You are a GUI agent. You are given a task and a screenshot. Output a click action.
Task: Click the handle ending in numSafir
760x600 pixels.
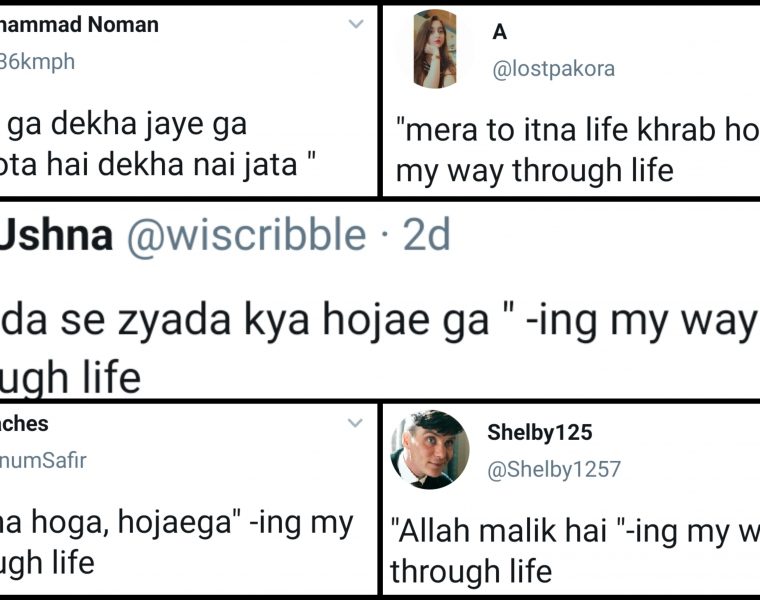tap(44, 460)
